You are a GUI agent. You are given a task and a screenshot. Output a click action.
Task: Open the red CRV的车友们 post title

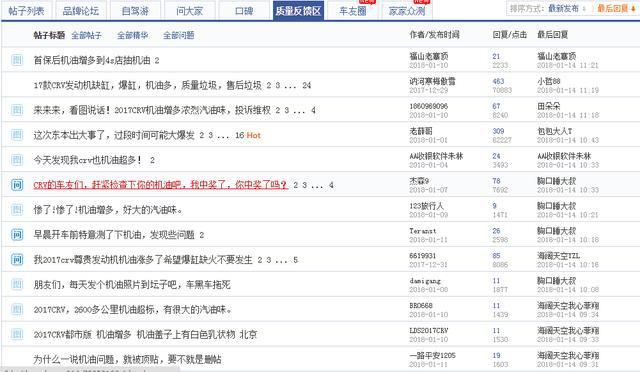(x=160, y=185)
